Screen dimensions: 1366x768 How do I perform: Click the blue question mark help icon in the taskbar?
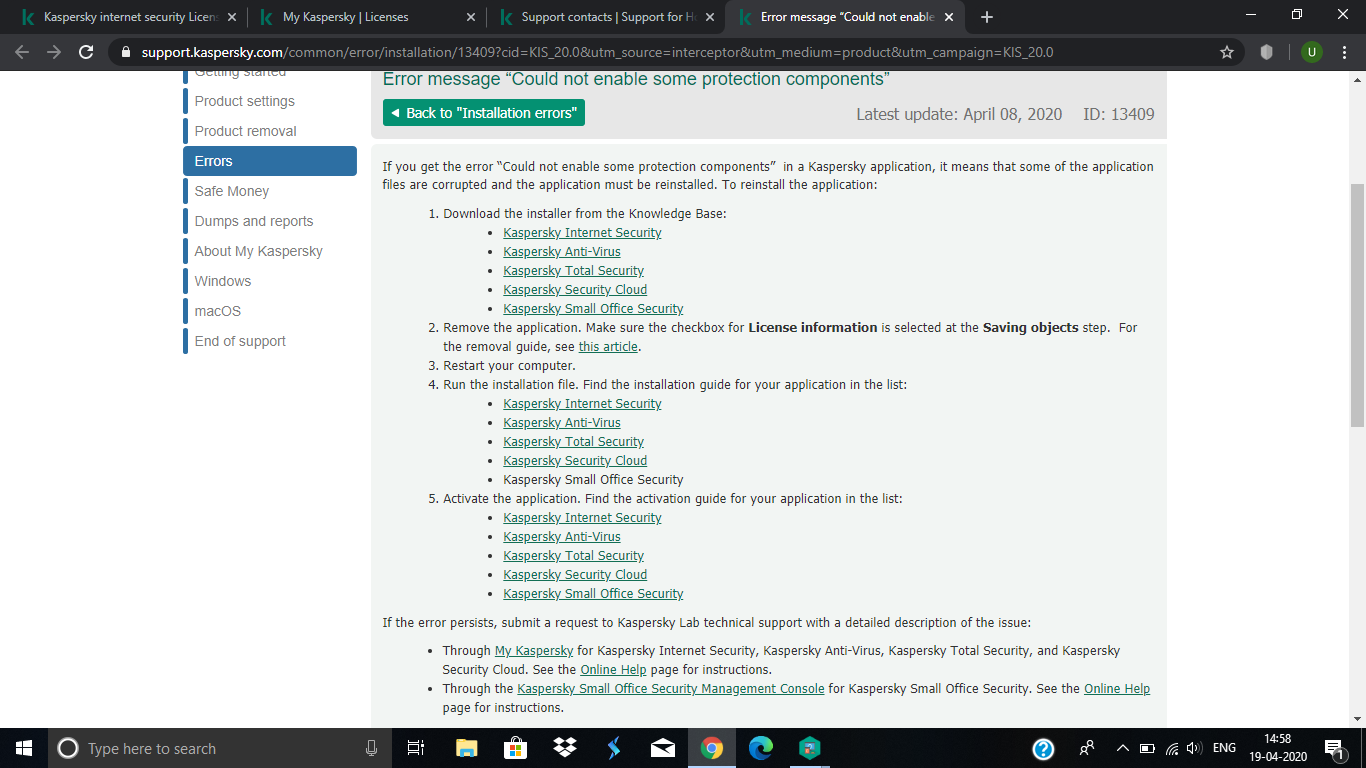pyautogui.click(x=1043, y=748)
